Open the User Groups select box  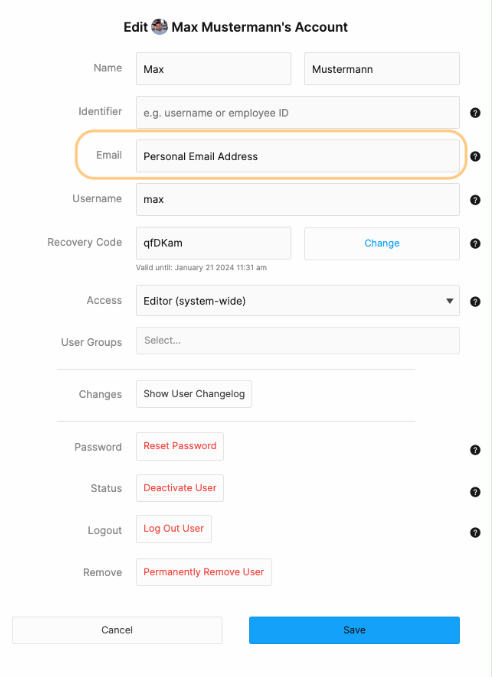(x=298, y=341)
